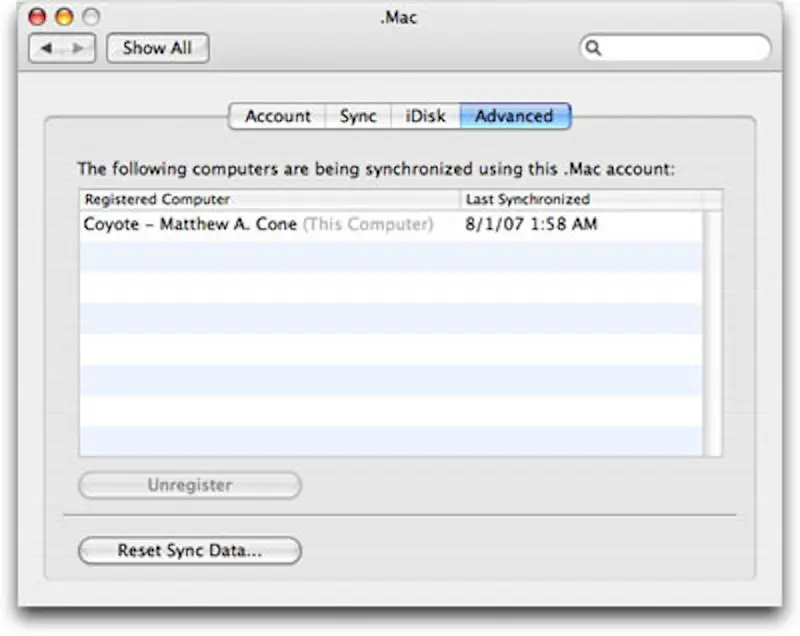Image resolution: width=800 pixels, height=636 pixels.
Task: Click the .Mac window title
Action: click(398, 16)
